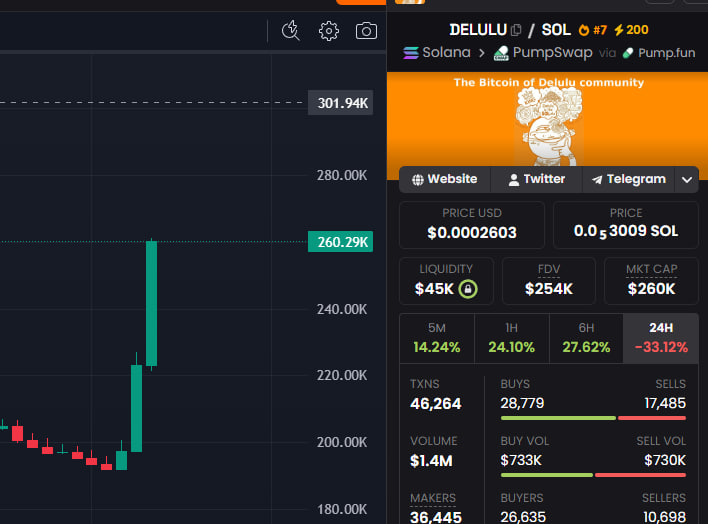Click the Twitter person icon

pyautogui.click(x=513, y=180)
